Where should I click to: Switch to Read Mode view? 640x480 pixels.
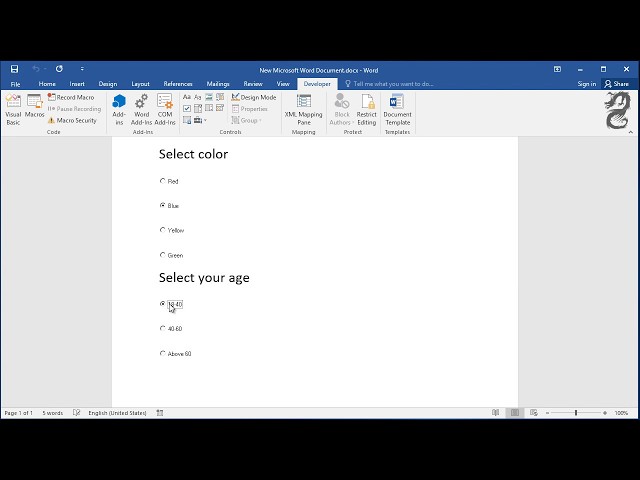(496, 413)
